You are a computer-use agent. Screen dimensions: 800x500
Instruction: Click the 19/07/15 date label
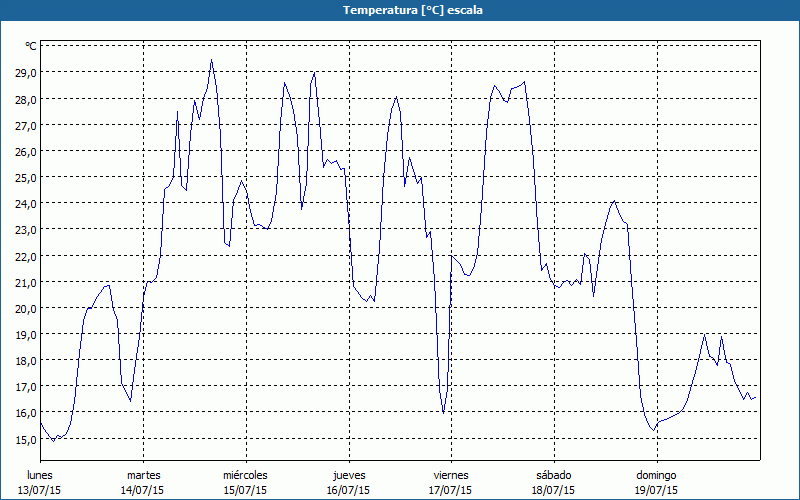point(656,490)
